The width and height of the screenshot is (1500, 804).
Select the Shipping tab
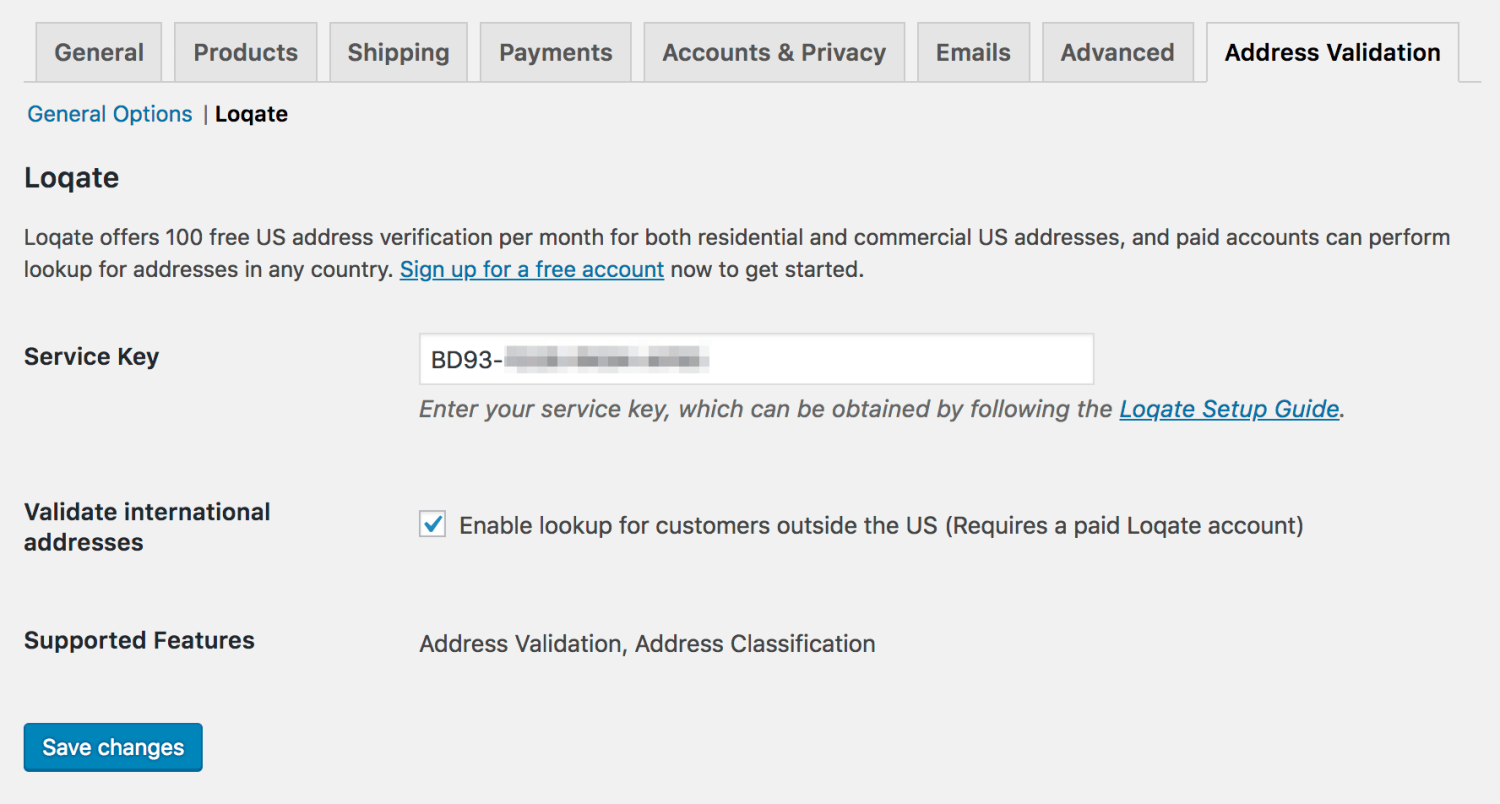[398, 51]
